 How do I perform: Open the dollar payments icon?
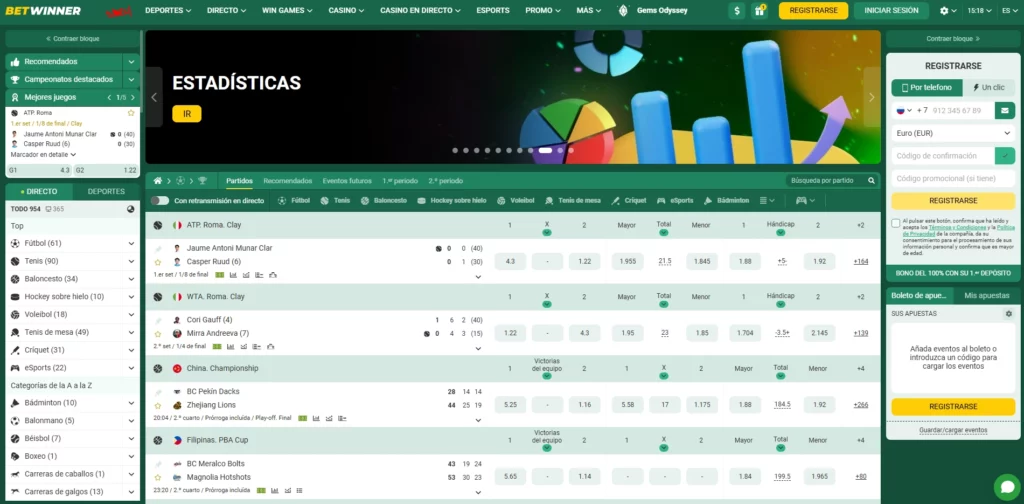tap(737, 10)
